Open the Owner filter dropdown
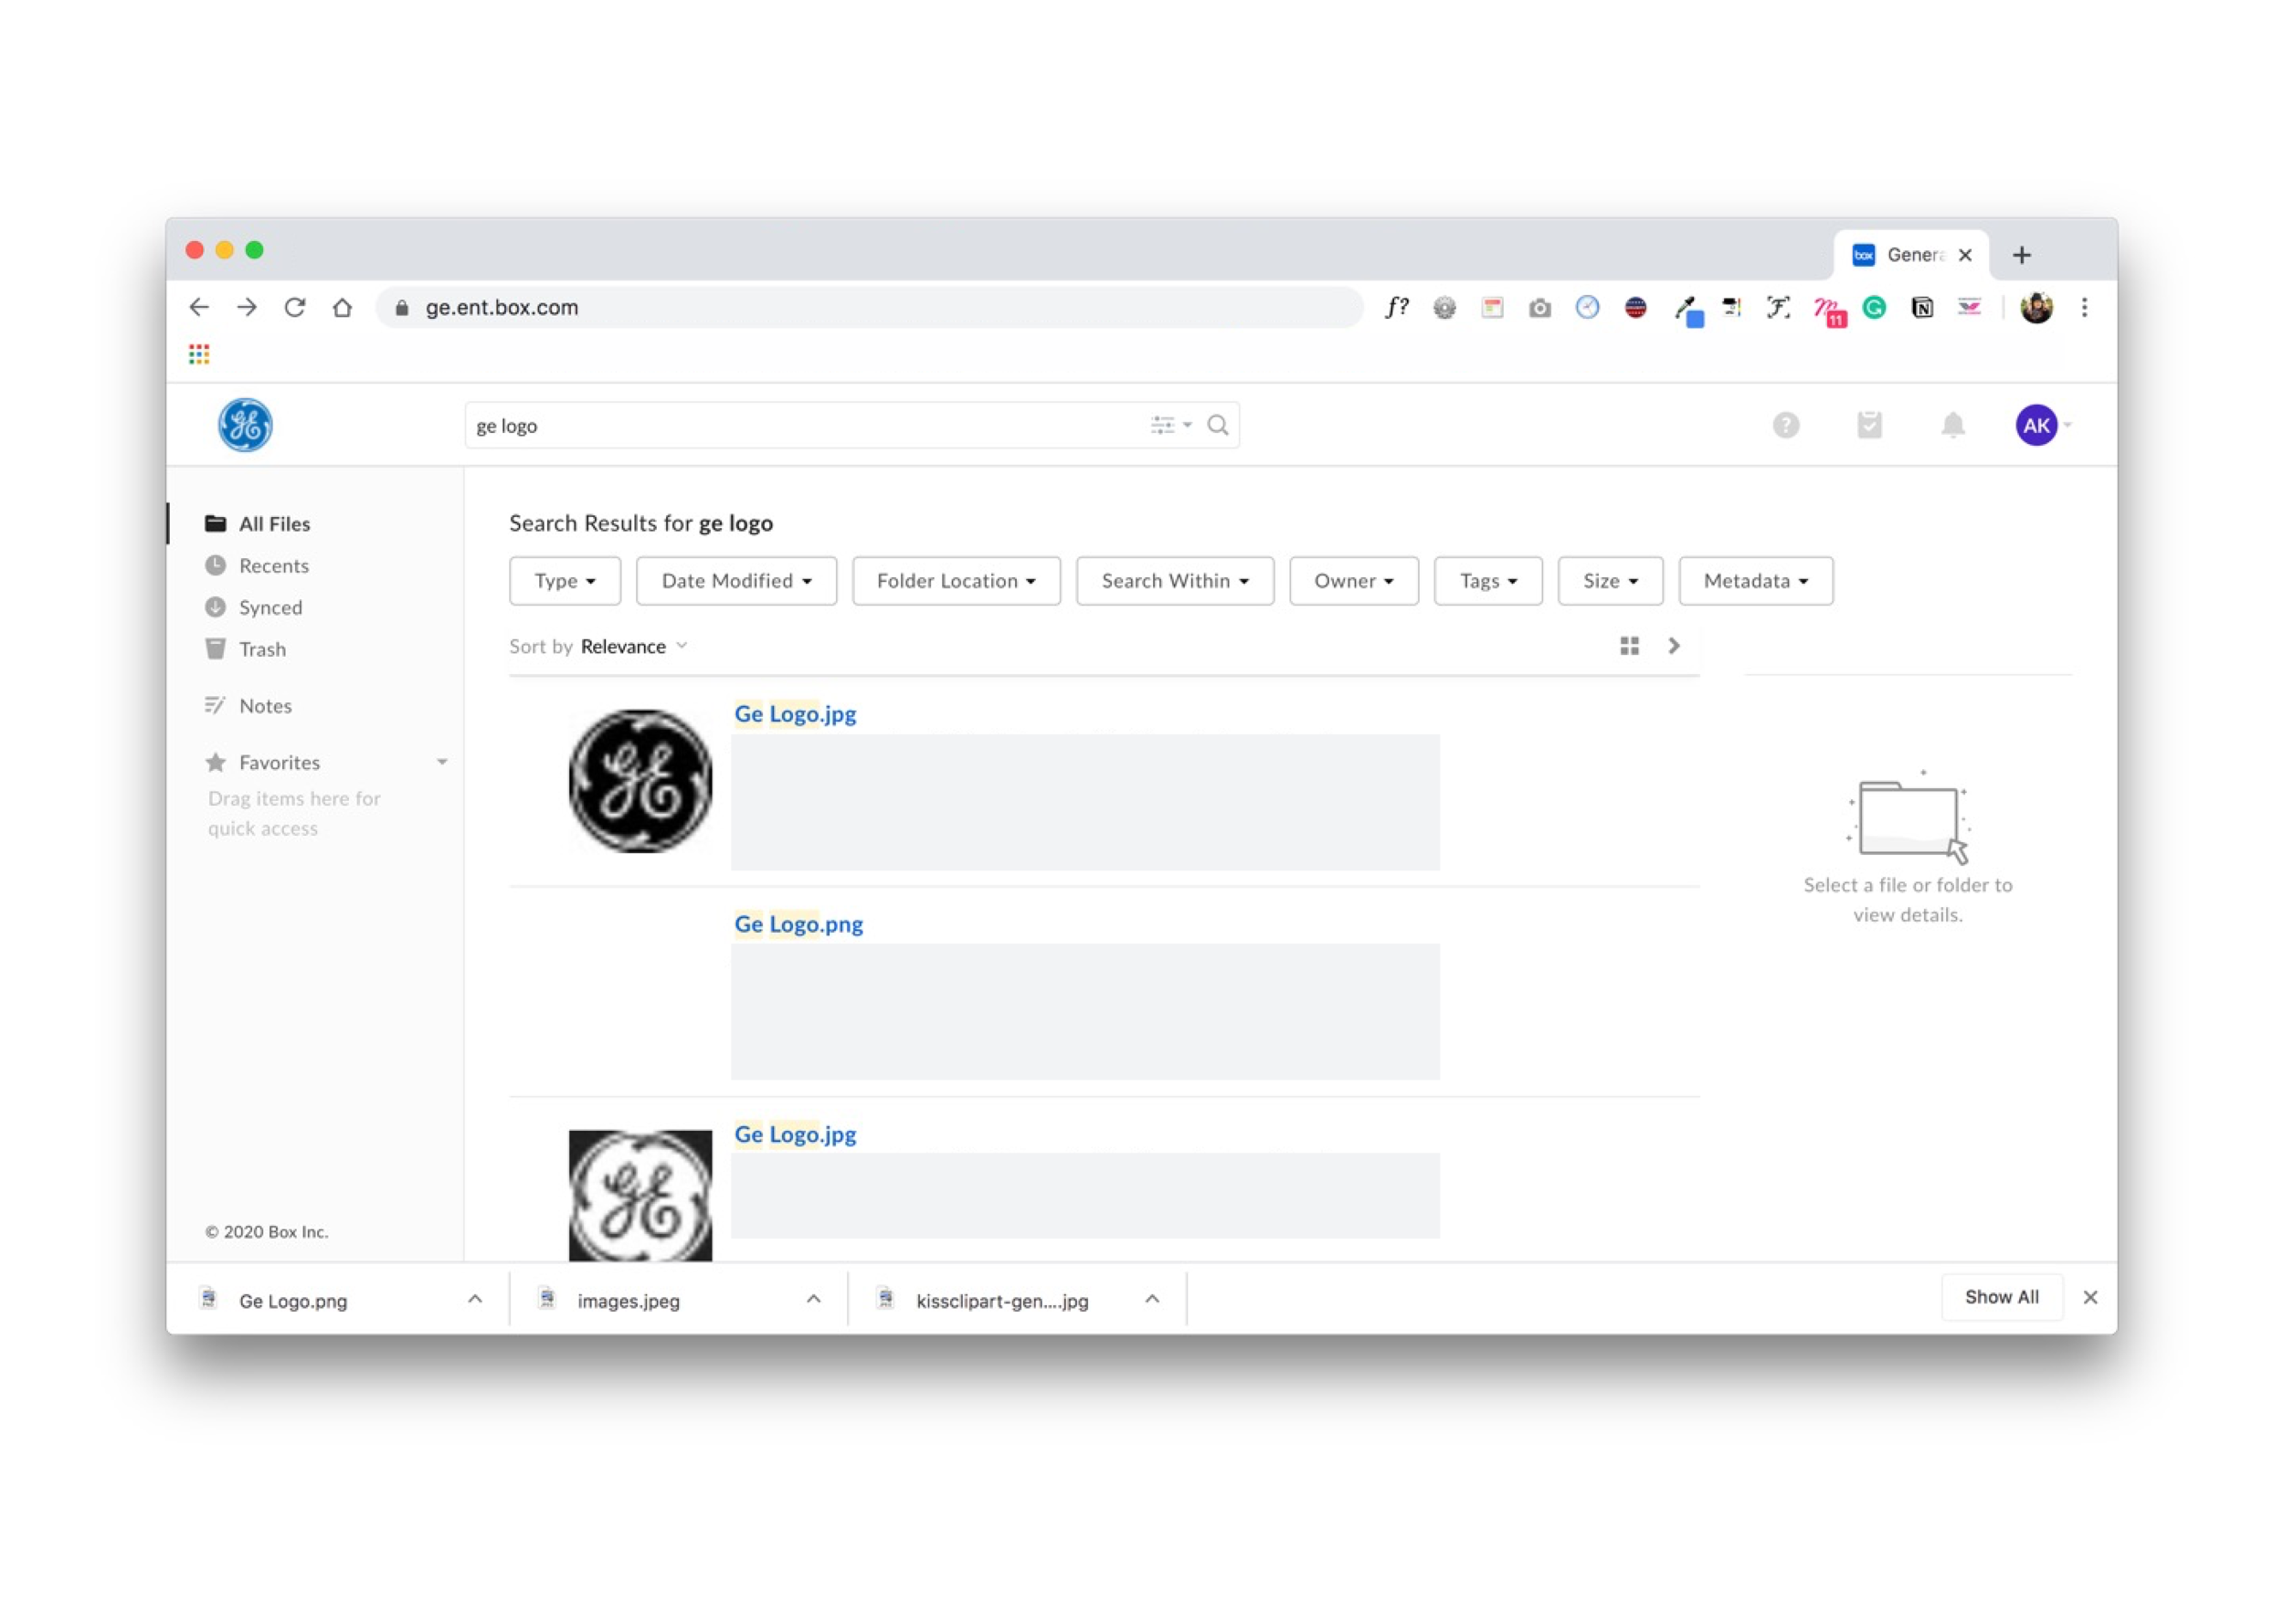This screenshot has width=2284, height=1624. (x=1354, y=581)
